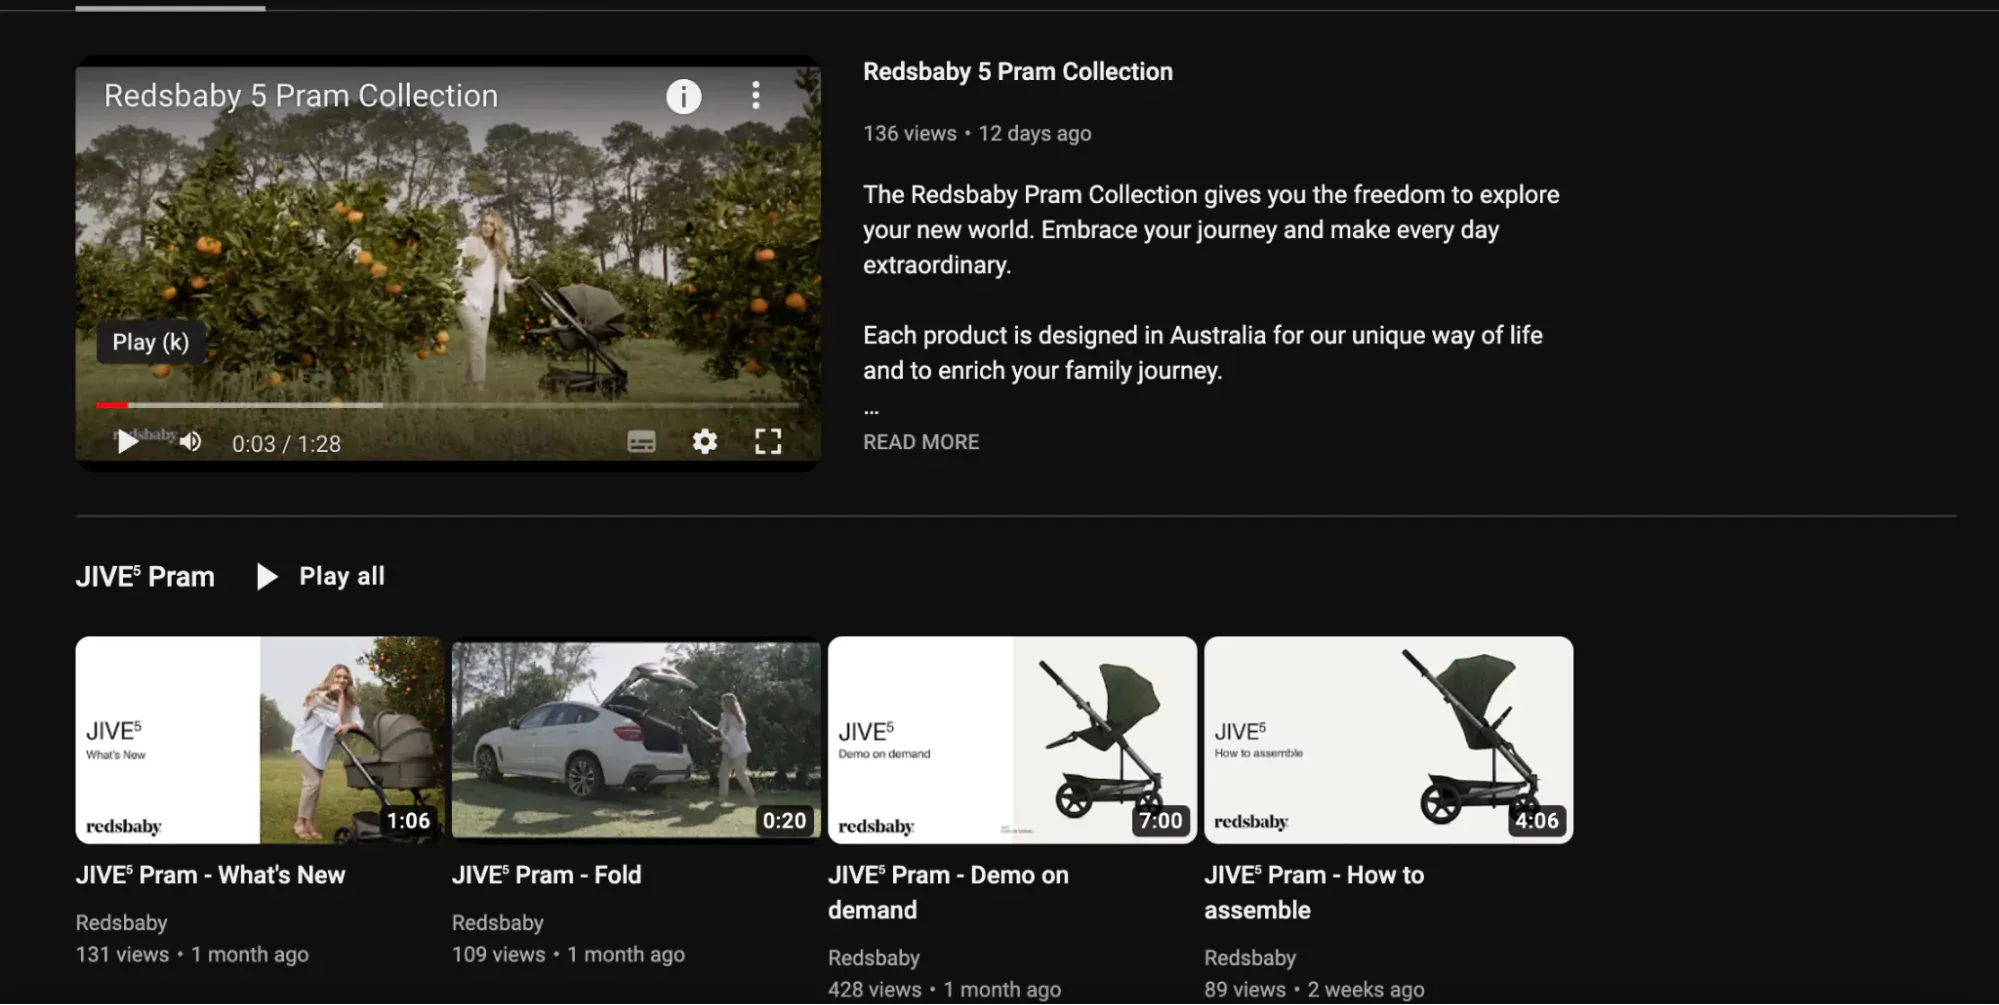Click the '131 views • 1 month ago' text
Screen dimensions: 1999x1005
[192, 955]
